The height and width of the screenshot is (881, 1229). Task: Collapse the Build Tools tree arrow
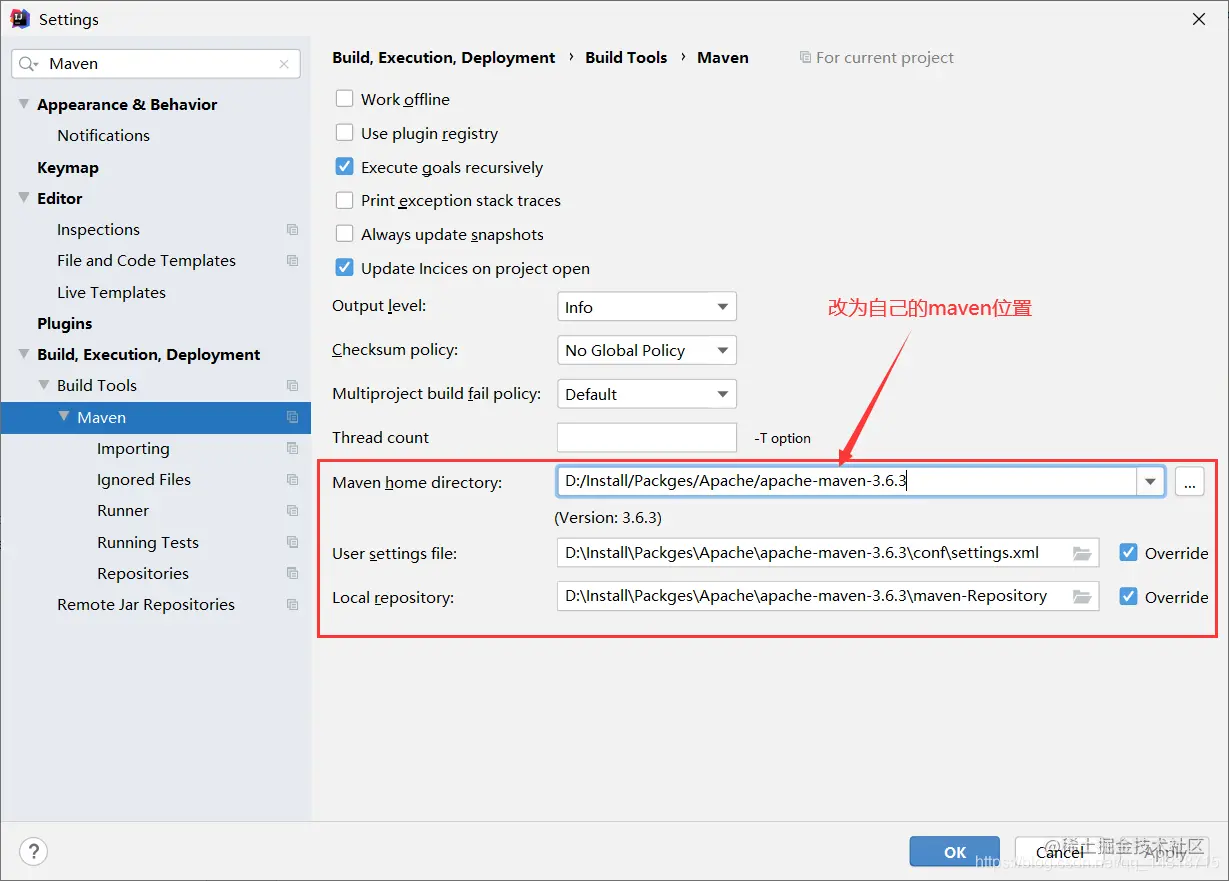click(44, 385)
